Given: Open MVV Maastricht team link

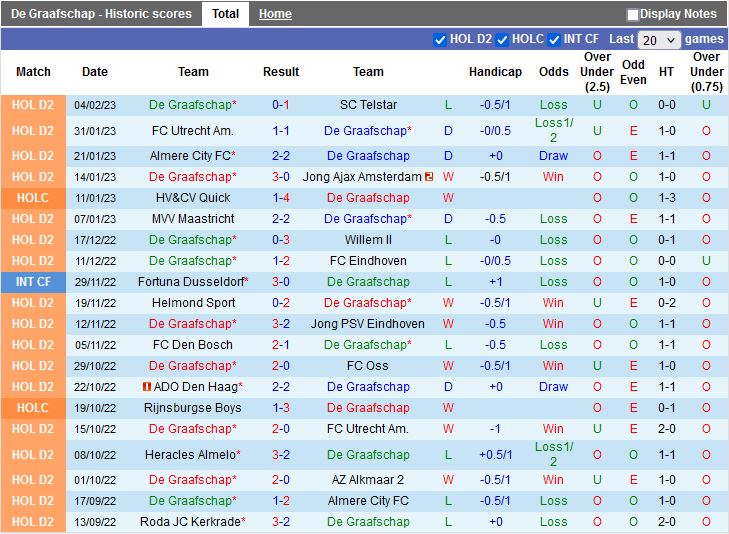Looking at the screenshot, I should coord(193,218).
